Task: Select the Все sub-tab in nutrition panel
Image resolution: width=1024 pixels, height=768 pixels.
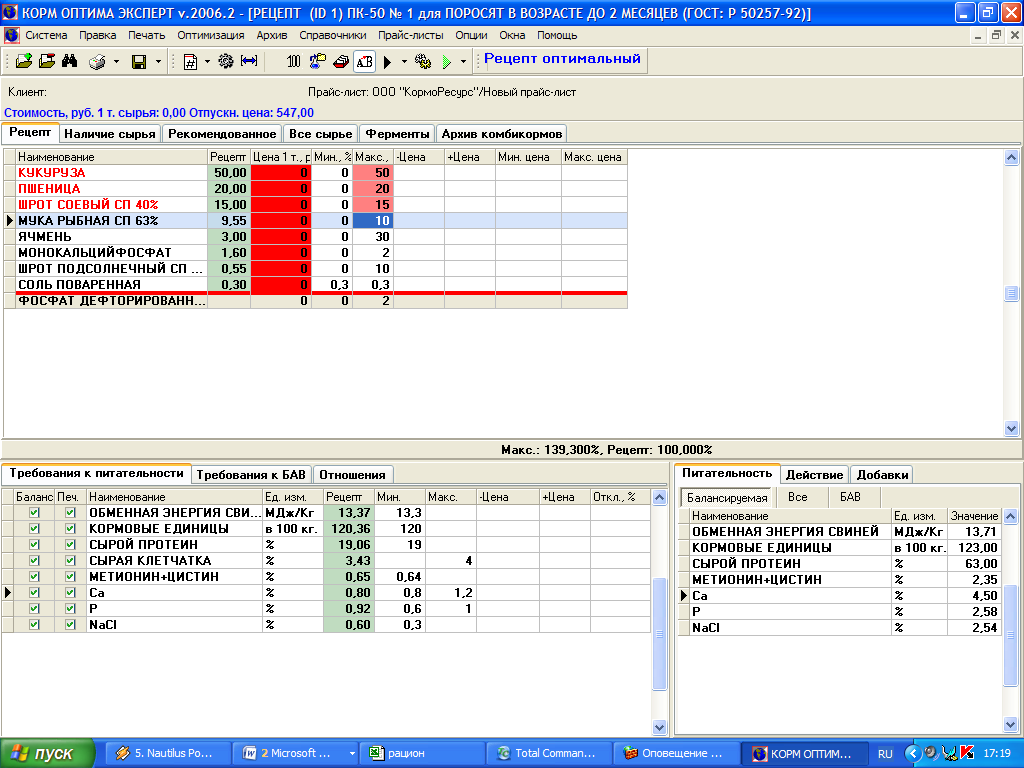Action: coord(797,497)
